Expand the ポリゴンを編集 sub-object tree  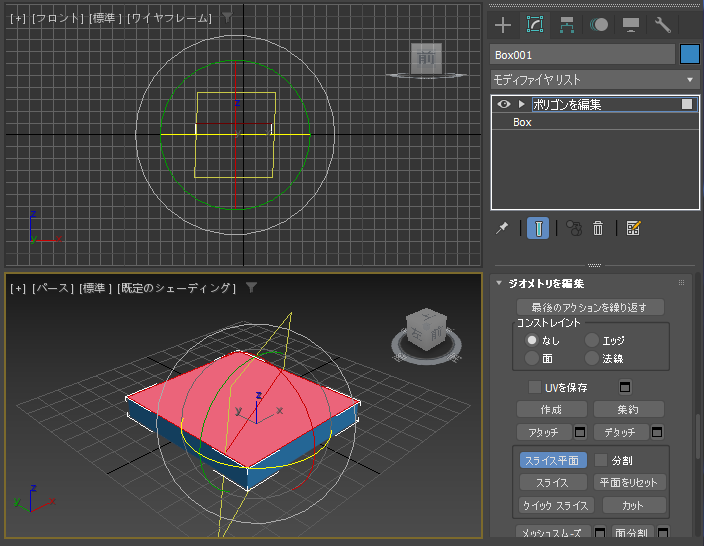coord(521,104)
